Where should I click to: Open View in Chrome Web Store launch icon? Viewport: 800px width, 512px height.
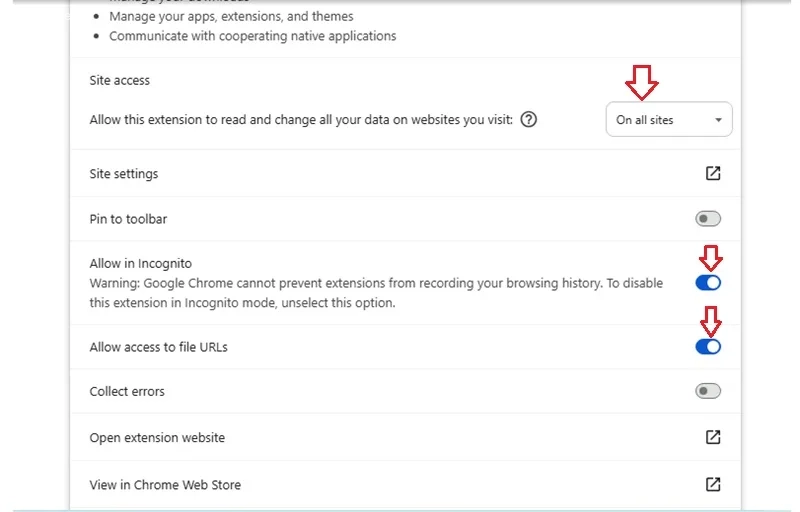click(713, 484)
